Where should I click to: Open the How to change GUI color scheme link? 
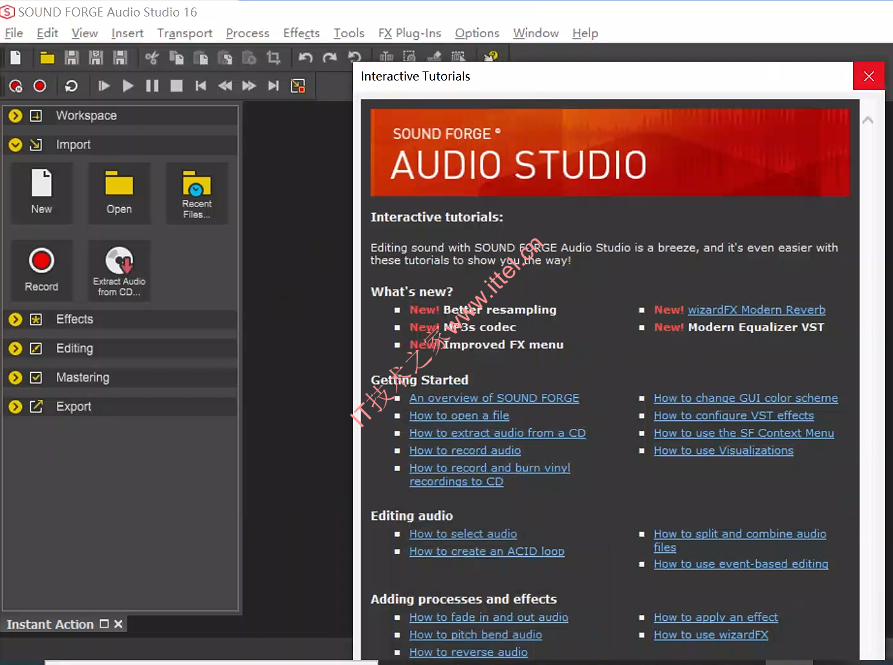click(x=745, y=398)
